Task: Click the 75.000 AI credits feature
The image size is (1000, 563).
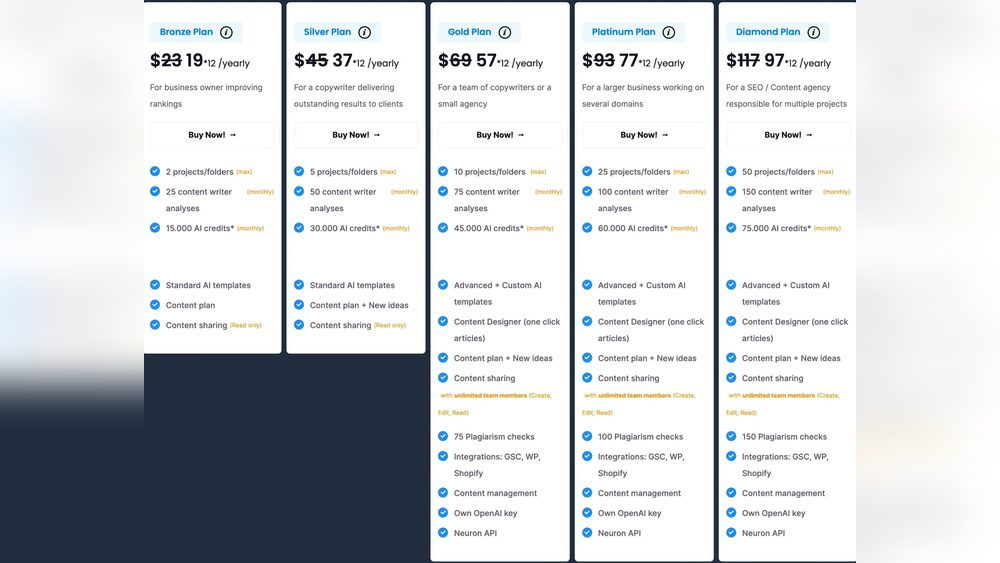Action: 776,228
